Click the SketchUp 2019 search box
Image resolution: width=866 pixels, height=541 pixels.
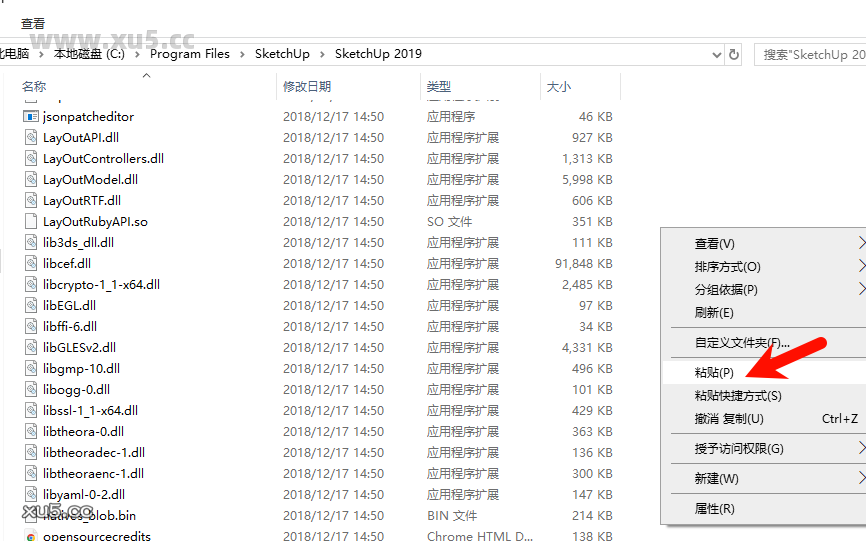(810, 55)
